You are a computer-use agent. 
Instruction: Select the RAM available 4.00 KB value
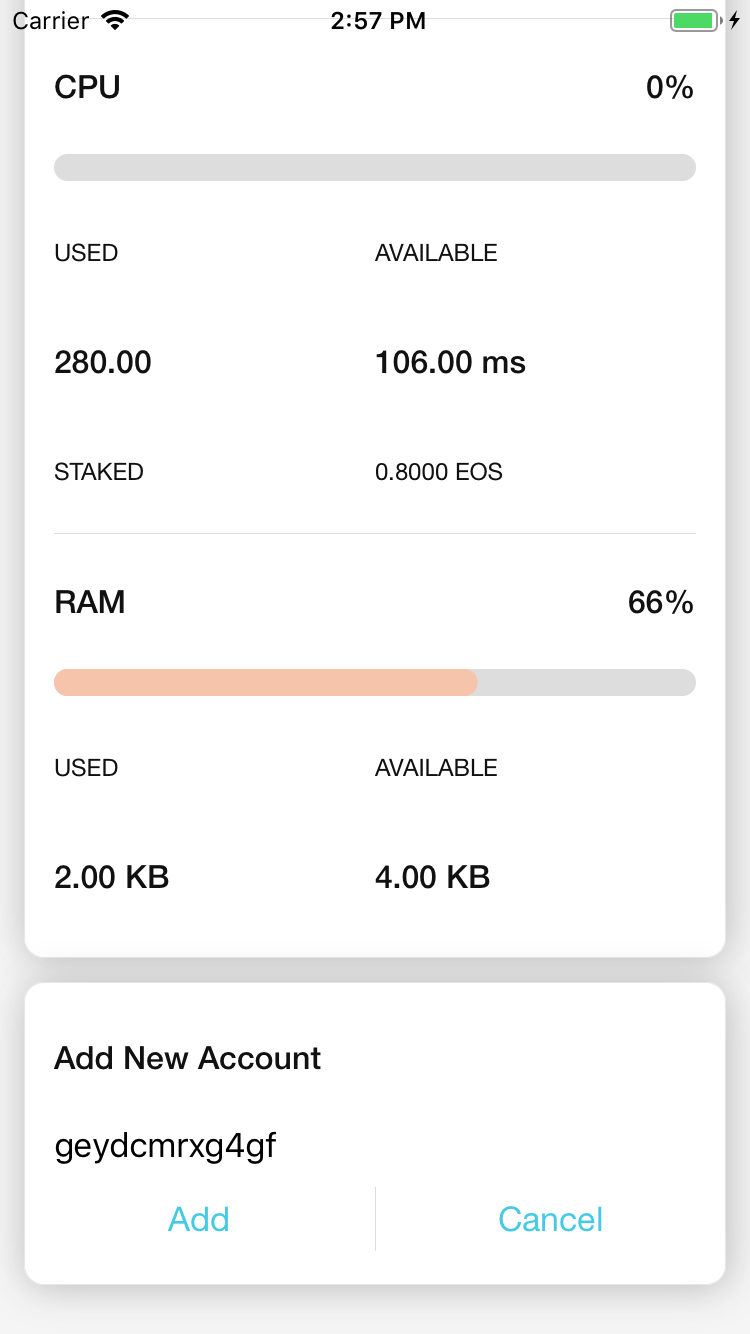tap(432, 877)
